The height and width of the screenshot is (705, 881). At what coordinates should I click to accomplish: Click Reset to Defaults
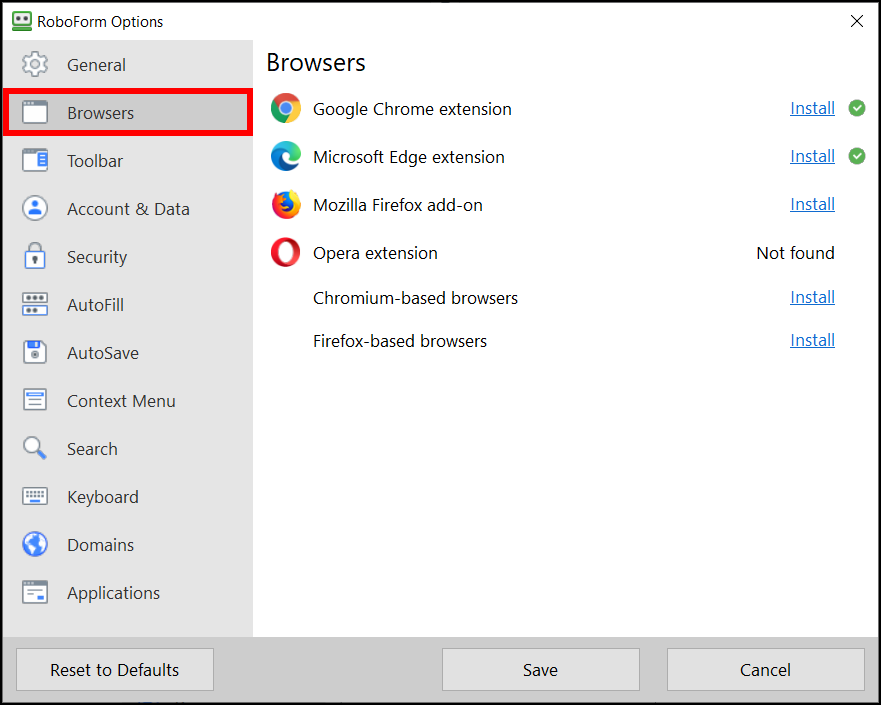[x=114, y=669]
